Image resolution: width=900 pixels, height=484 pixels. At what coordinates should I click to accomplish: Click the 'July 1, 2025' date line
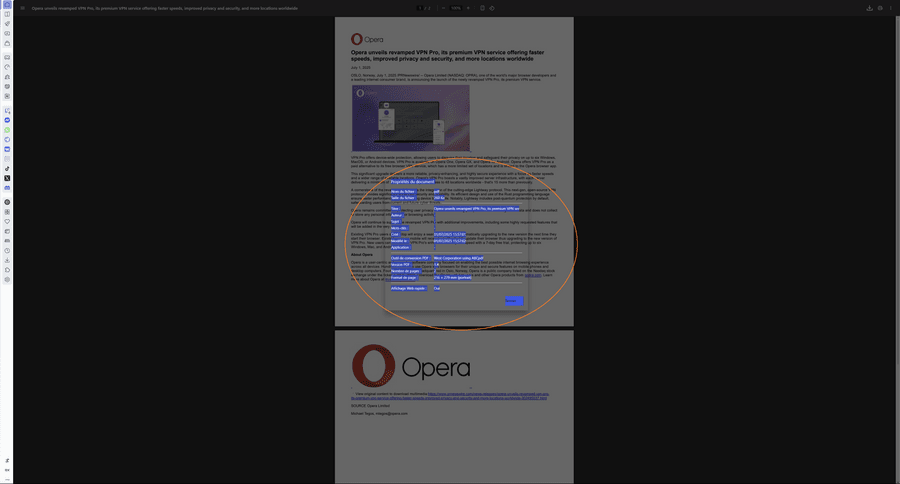tap(360, 68)
